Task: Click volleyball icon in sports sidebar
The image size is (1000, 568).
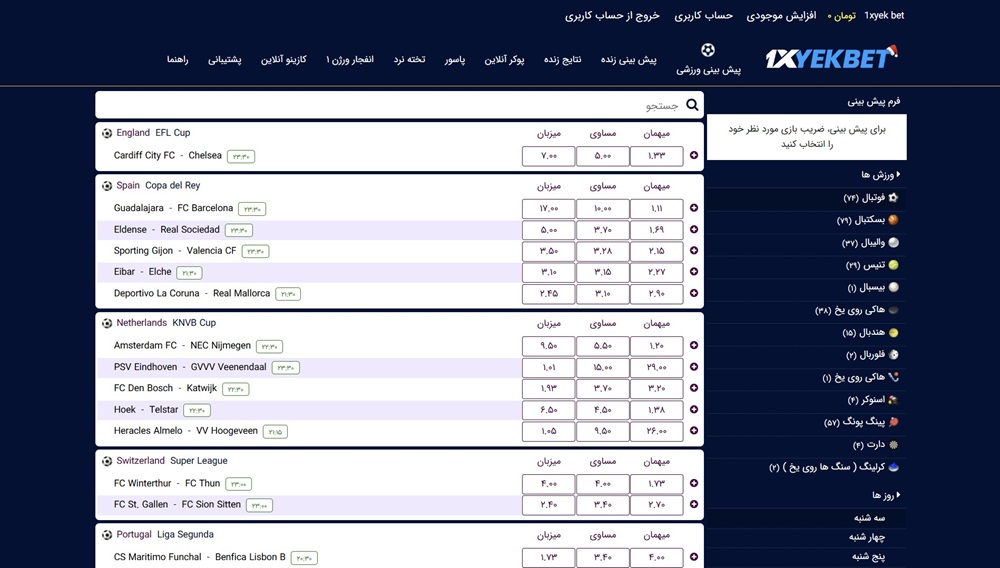Action: (893, 242)
